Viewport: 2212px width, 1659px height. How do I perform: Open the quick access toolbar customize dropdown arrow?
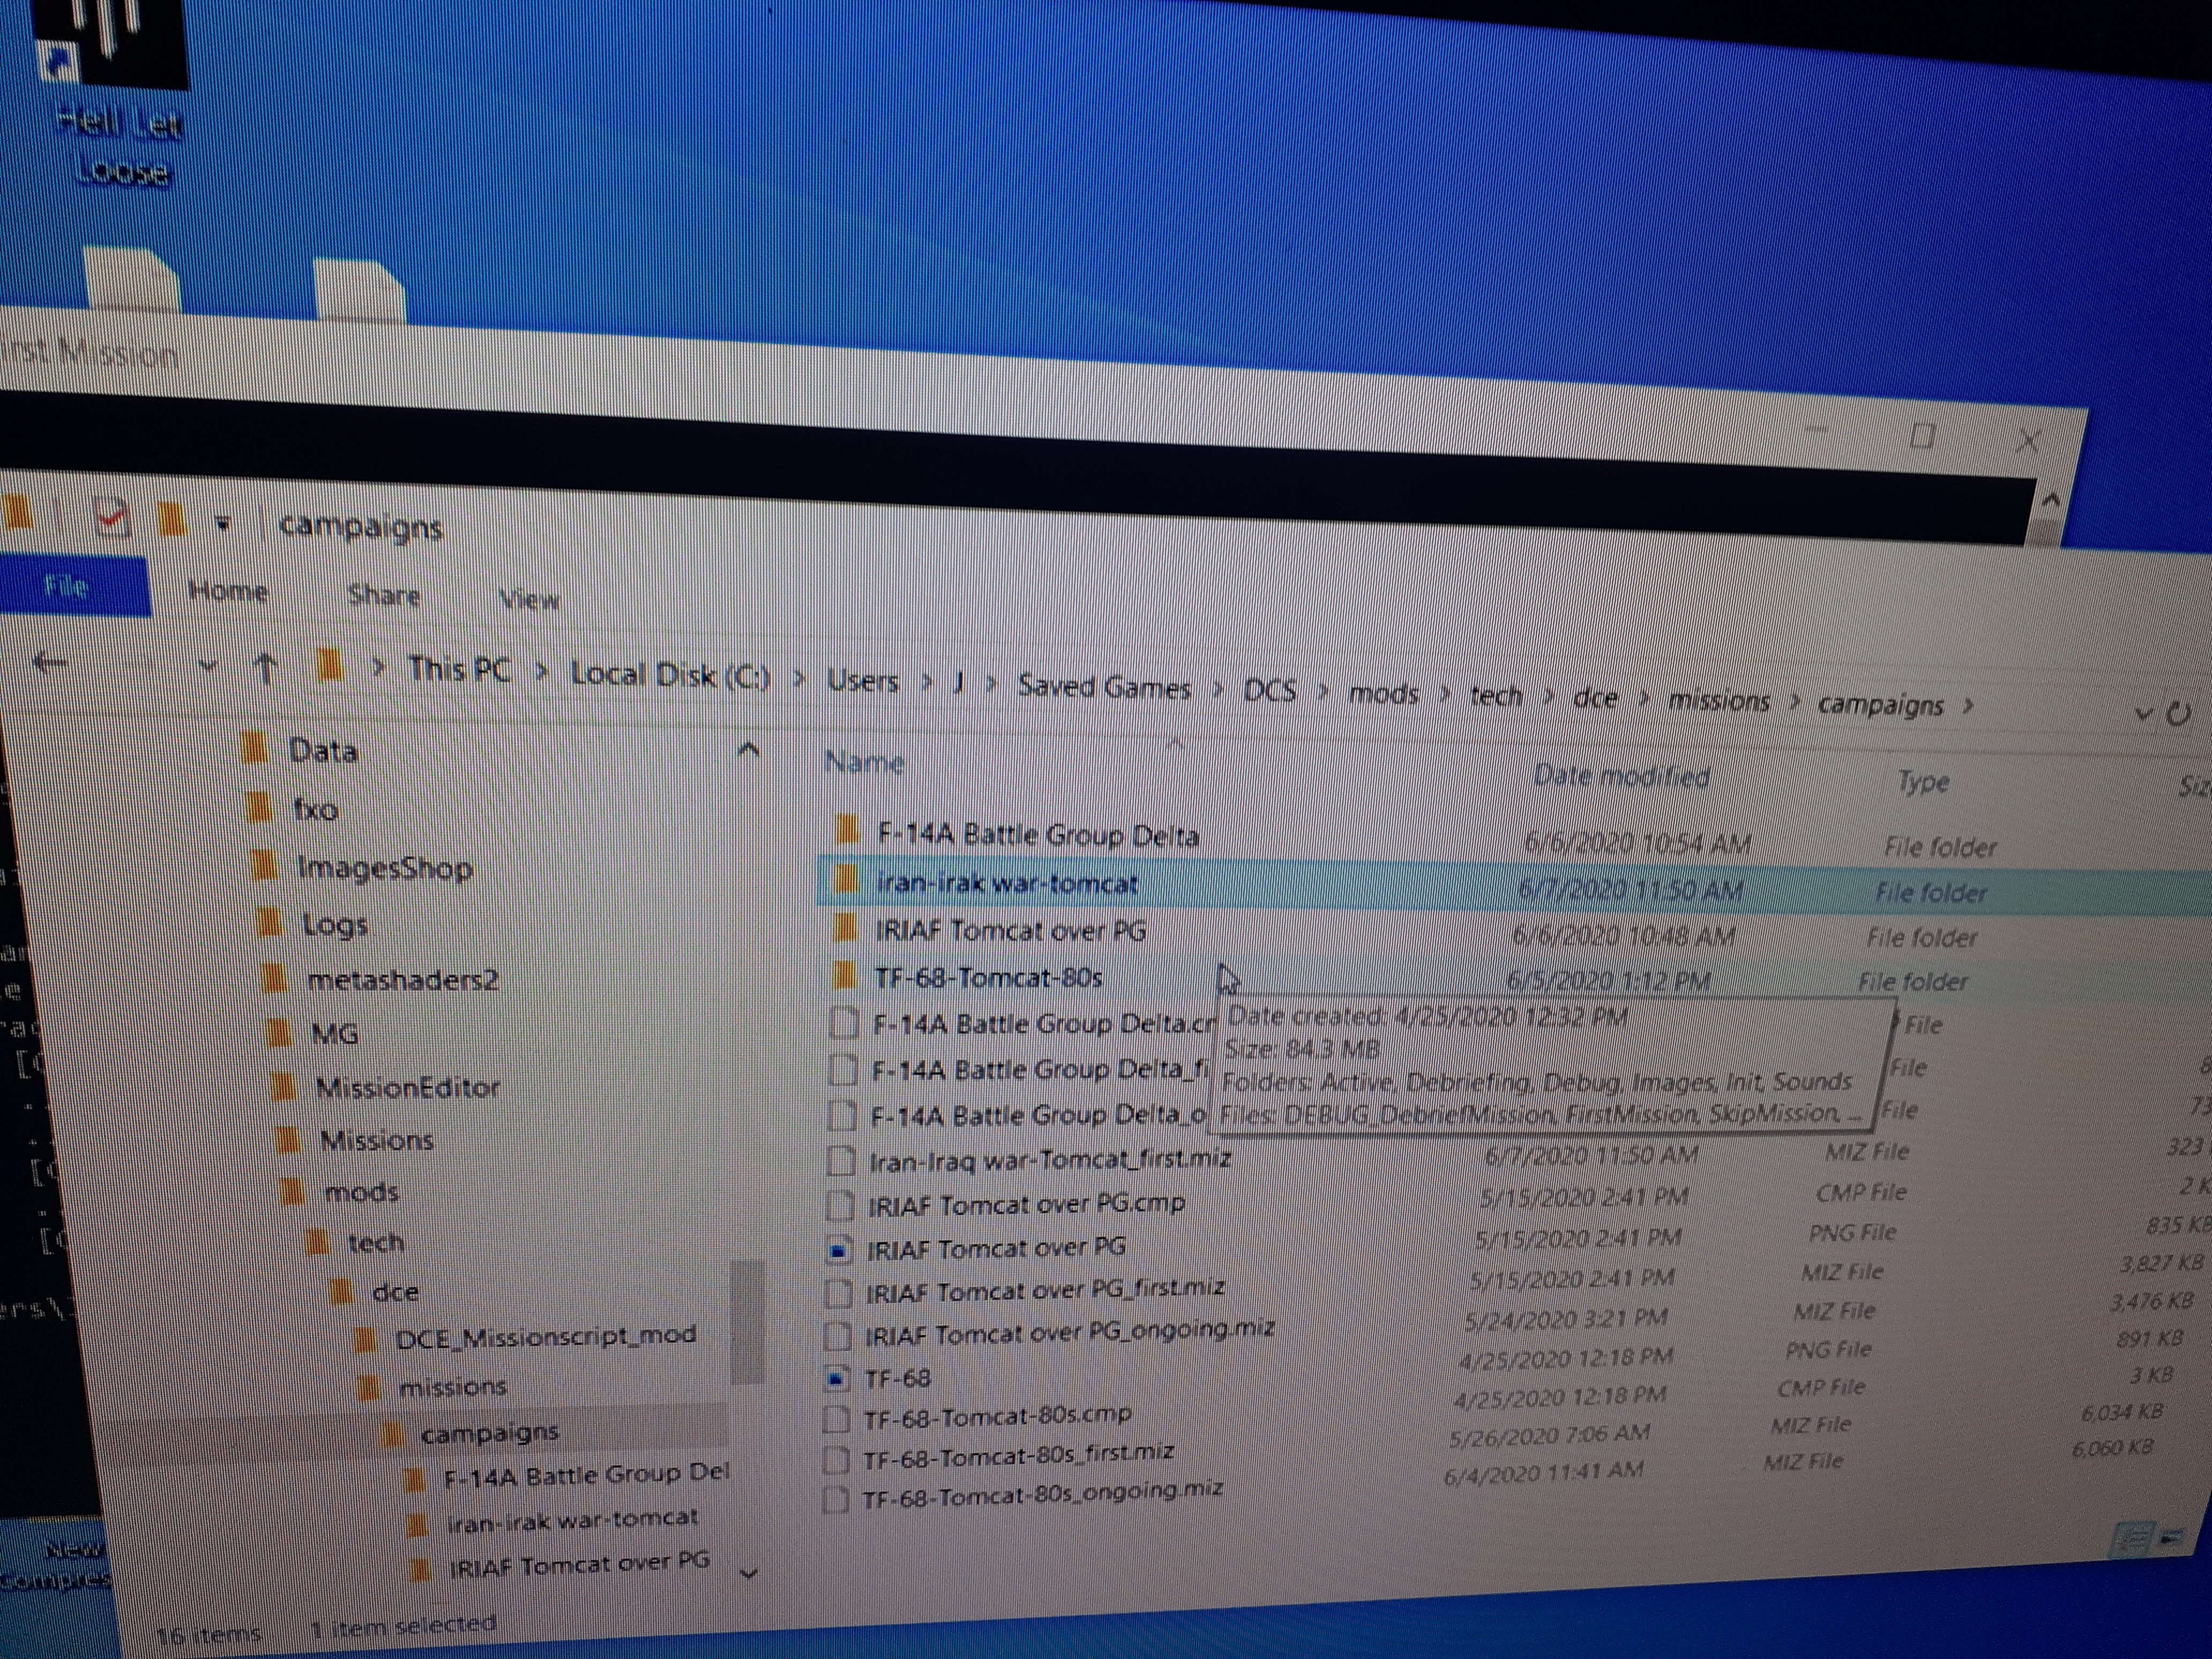(223, 523)
